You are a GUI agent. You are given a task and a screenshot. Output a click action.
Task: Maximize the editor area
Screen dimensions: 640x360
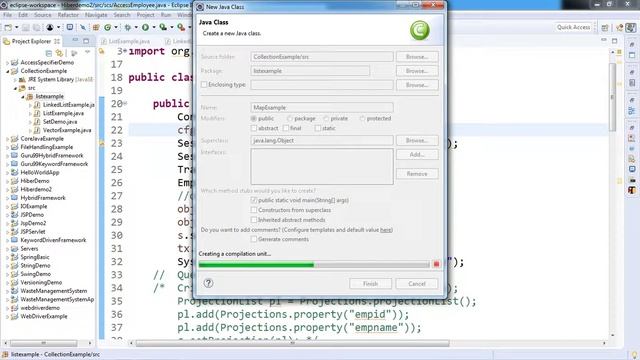click(x=614, y=40)
